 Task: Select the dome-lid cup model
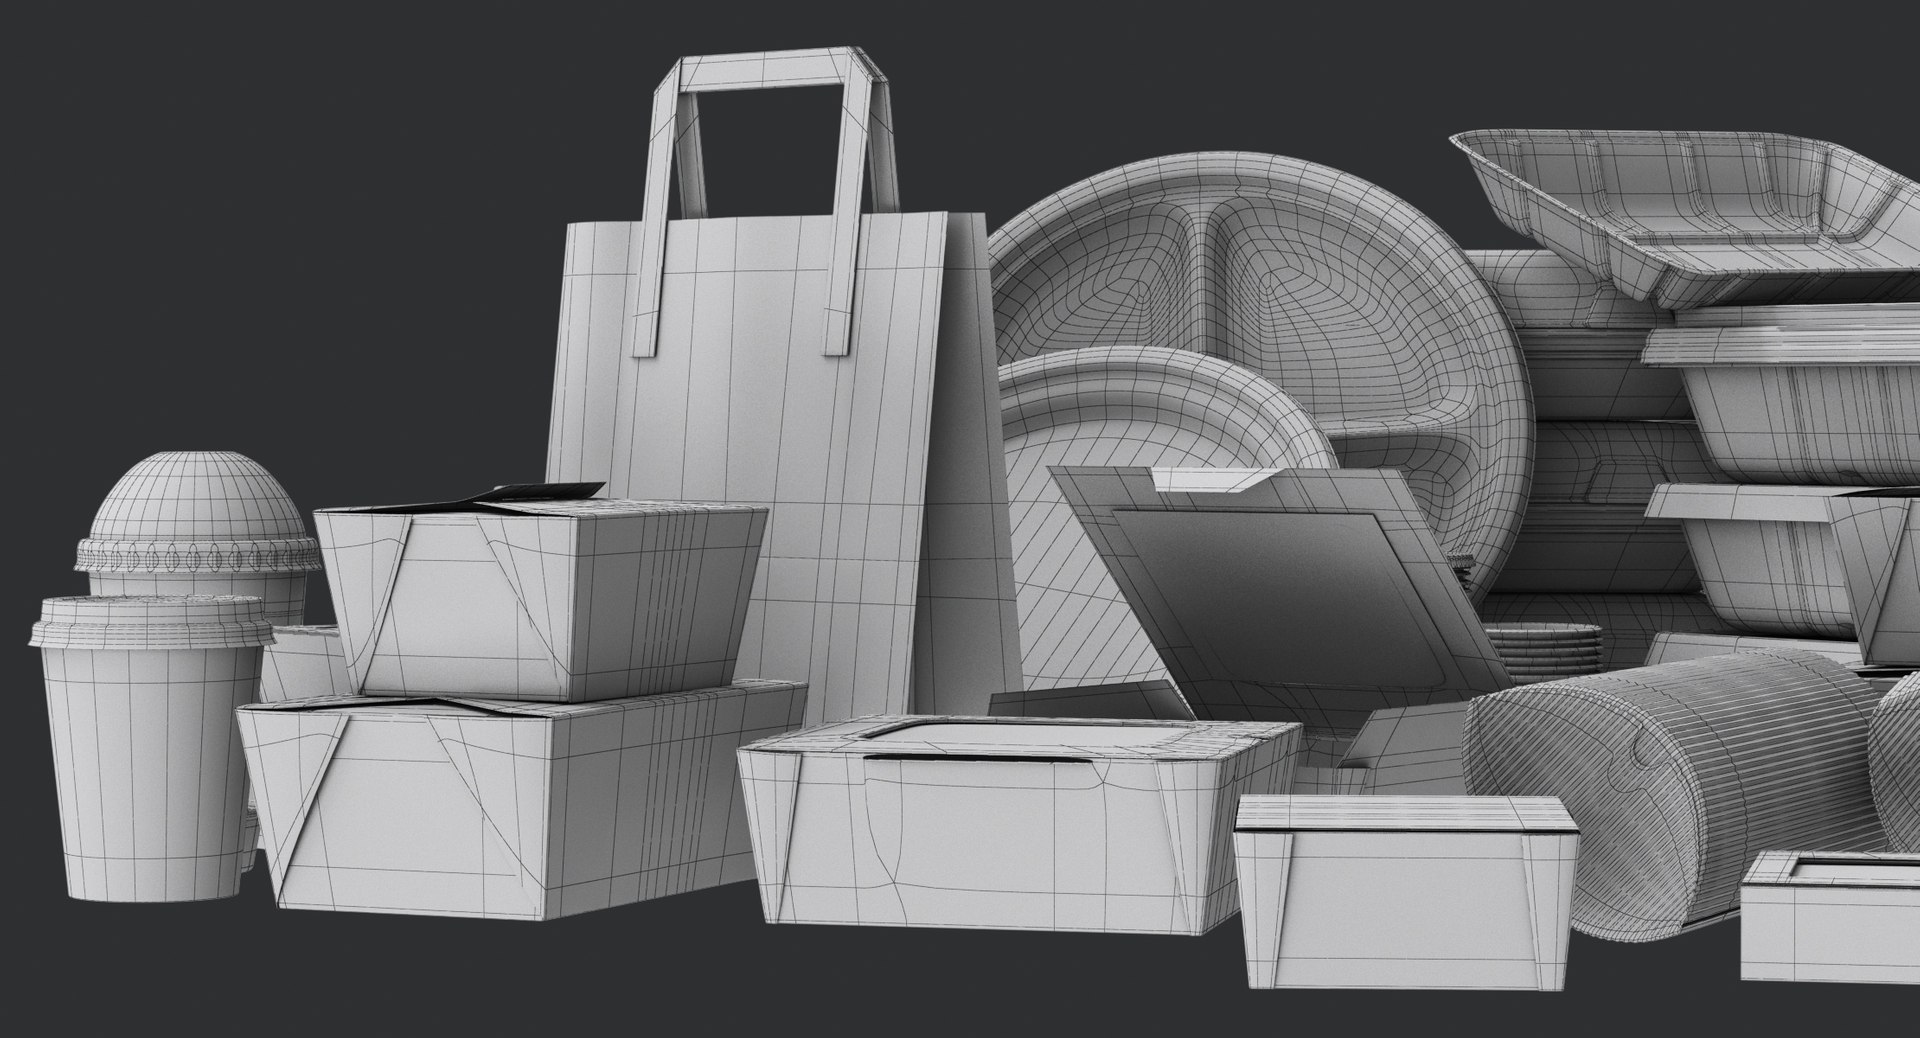coord(199,537)
